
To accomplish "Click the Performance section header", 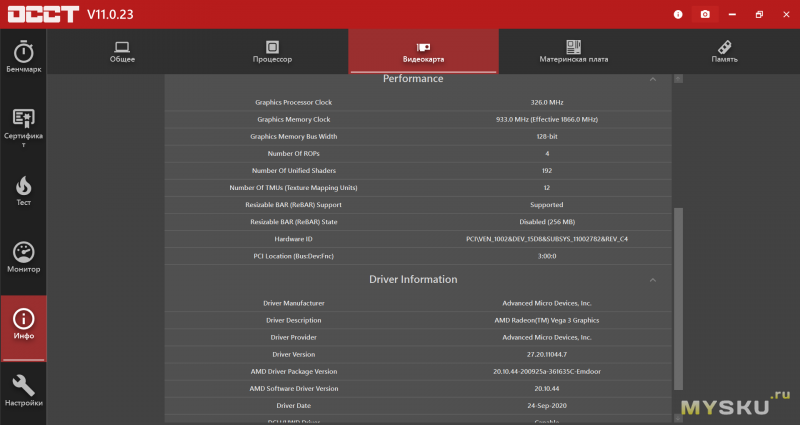I will pyautogui.click(x=413, y=79).
